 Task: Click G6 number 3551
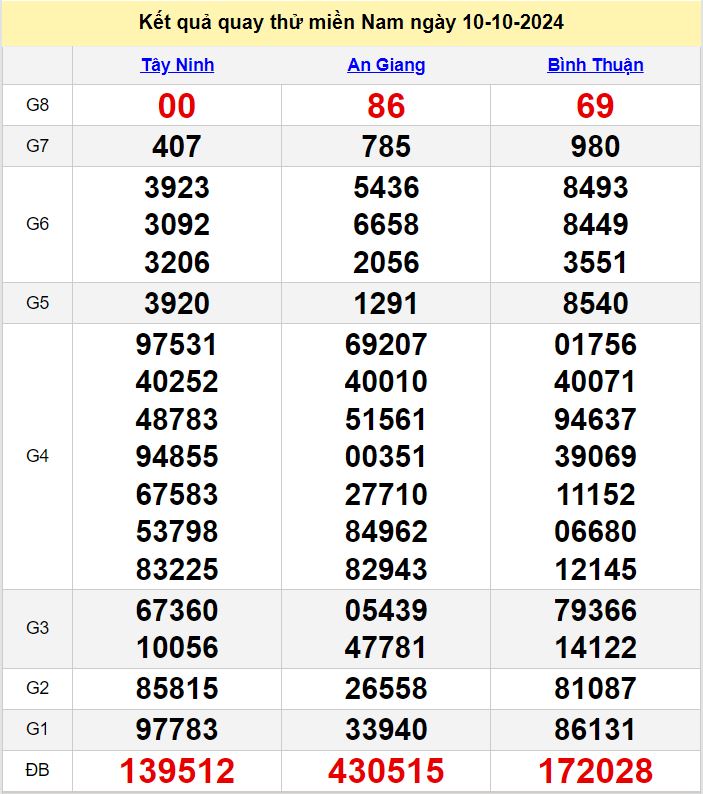click(595, 262)
